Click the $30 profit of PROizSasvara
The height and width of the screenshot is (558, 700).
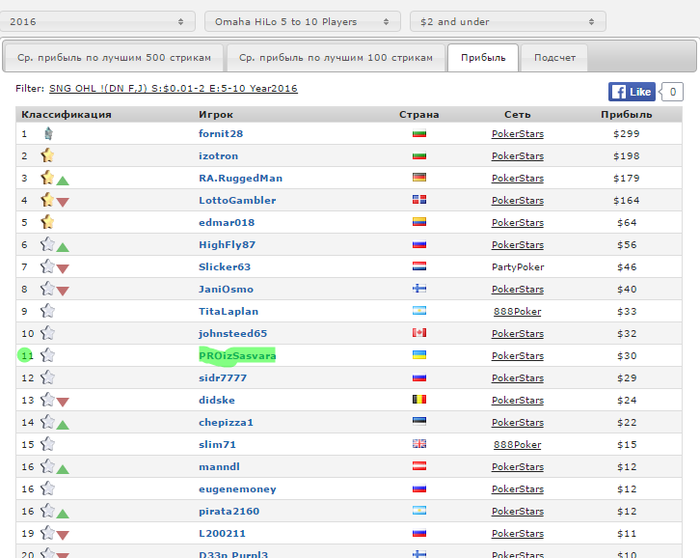pyautogui.click(x=626, y=356)
